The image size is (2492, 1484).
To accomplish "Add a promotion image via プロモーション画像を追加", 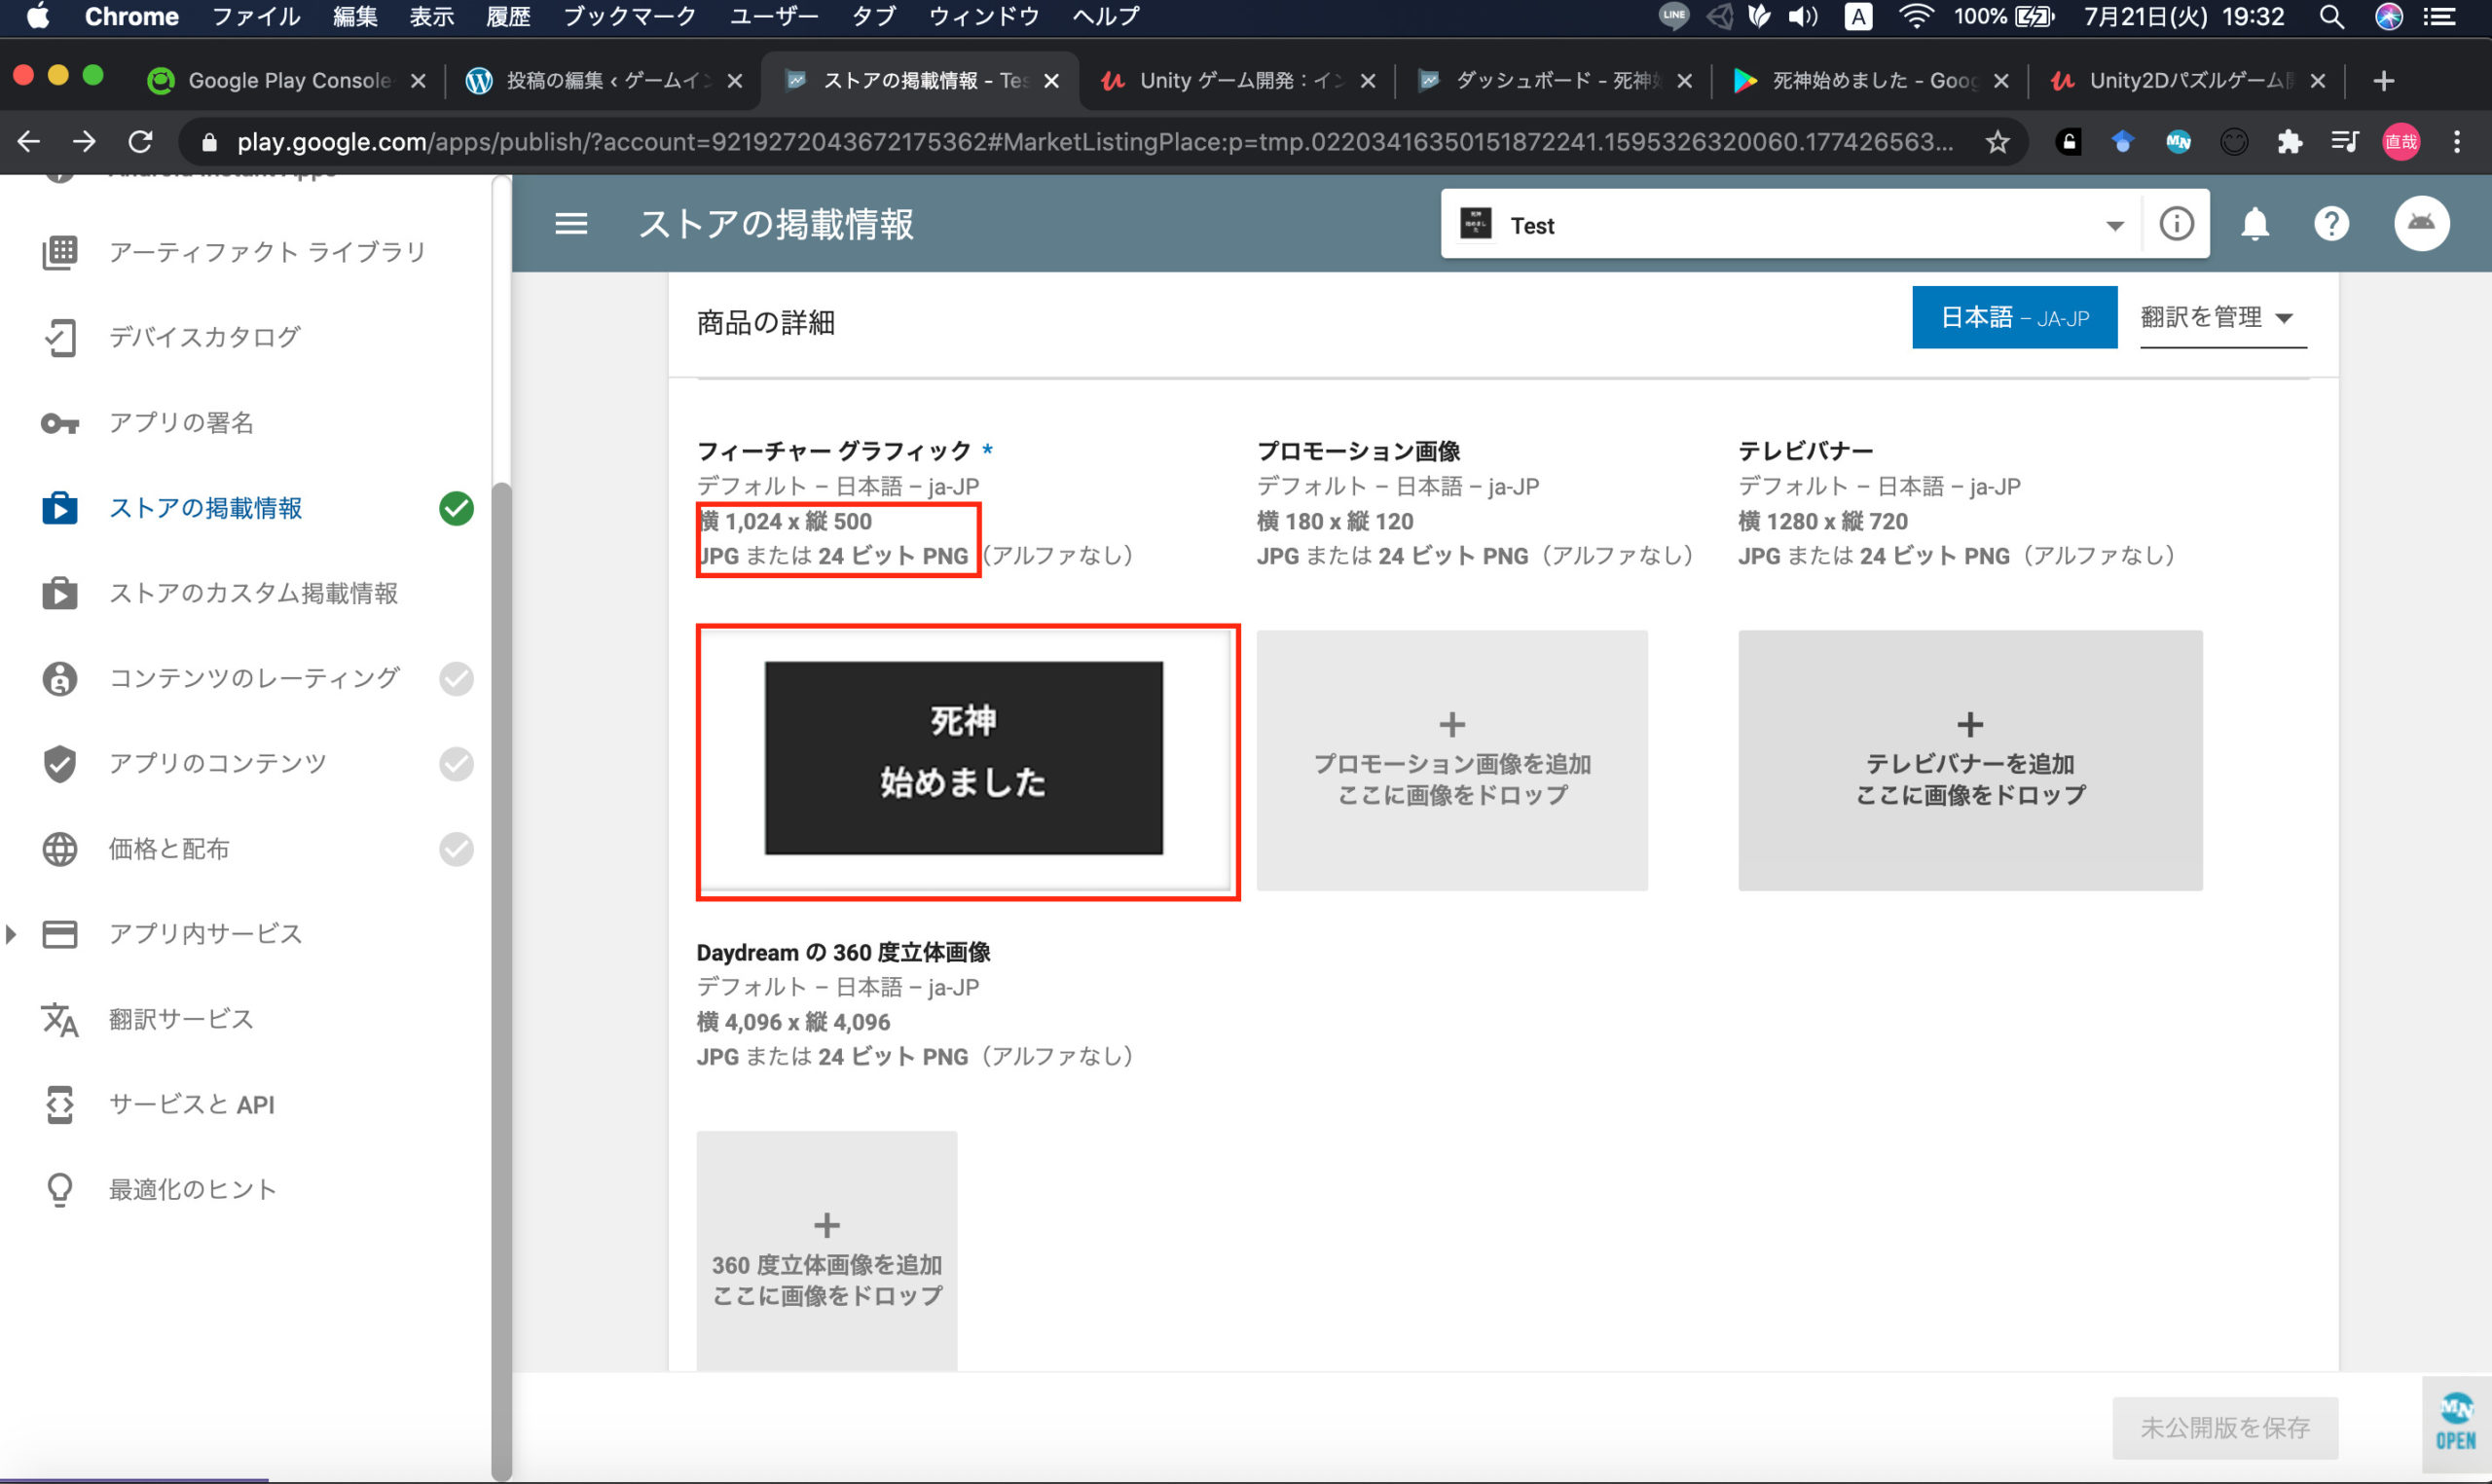I will pos(1451,760).
